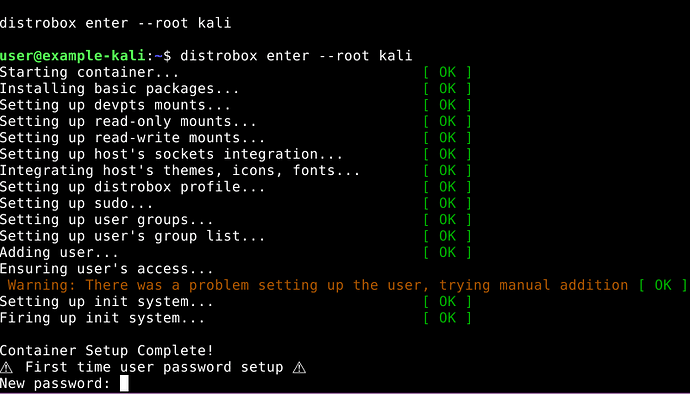Viewport: 690px width, 394px height.
Task: Click the orange Warning message line
Action: coord(318,285)
